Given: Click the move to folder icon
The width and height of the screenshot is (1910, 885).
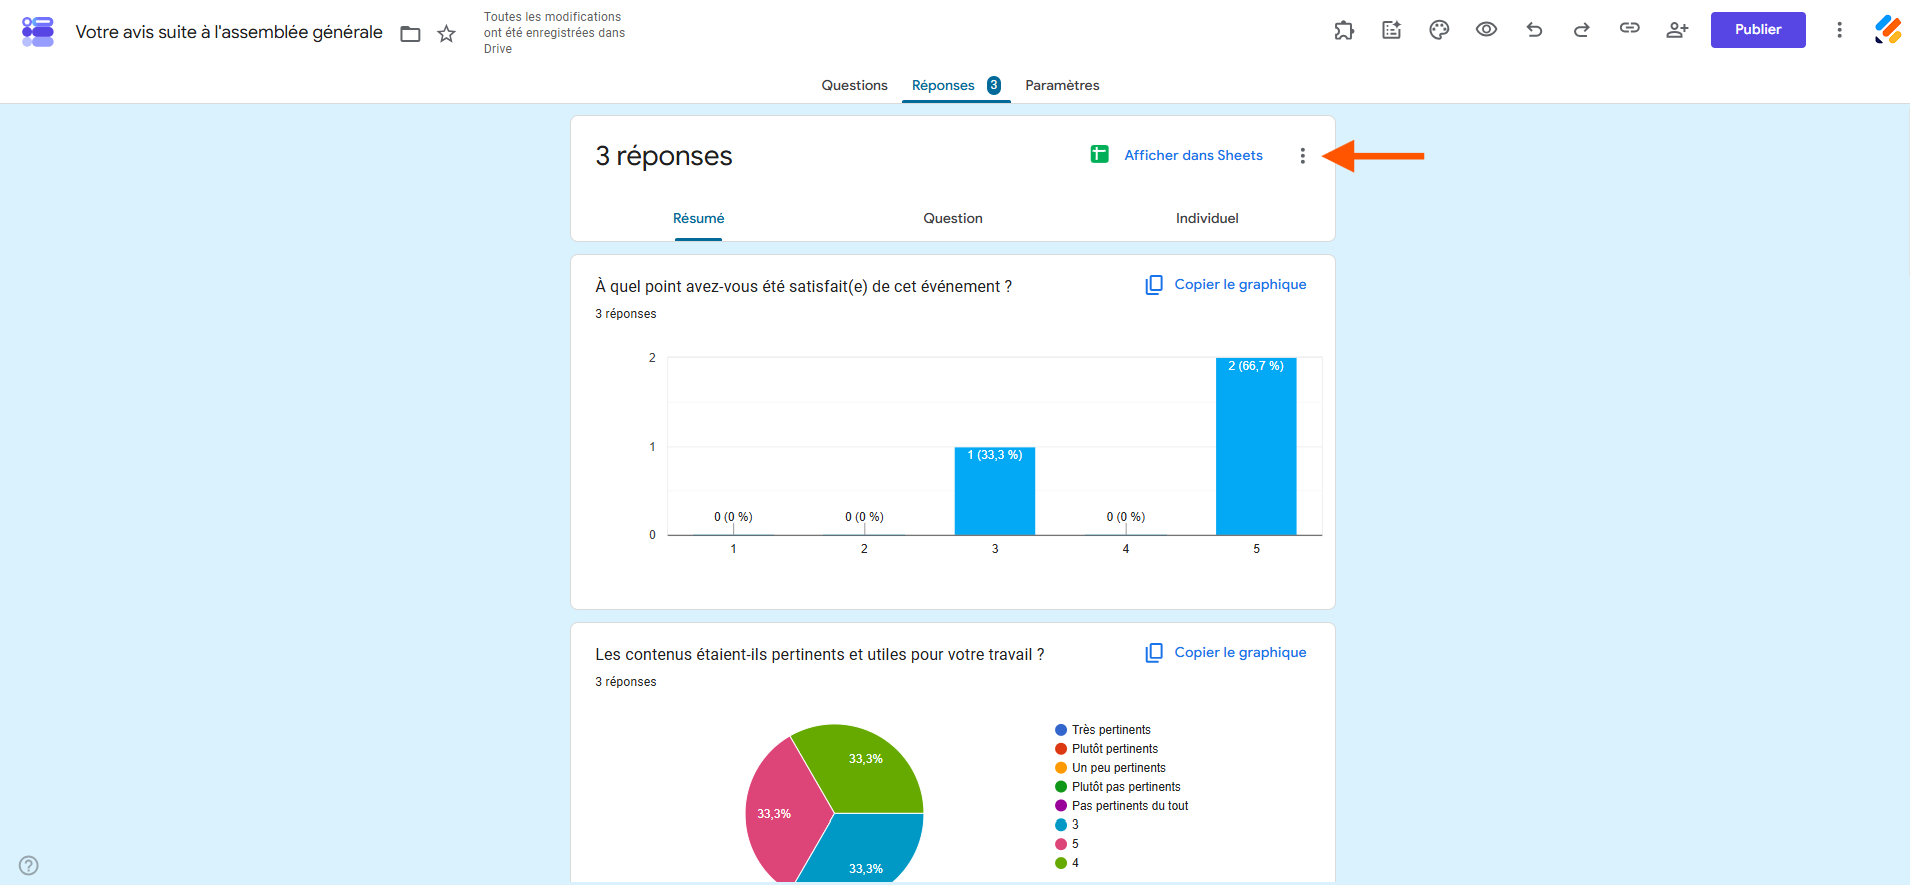Looking at the screenshot, I should tap(410, 34).
